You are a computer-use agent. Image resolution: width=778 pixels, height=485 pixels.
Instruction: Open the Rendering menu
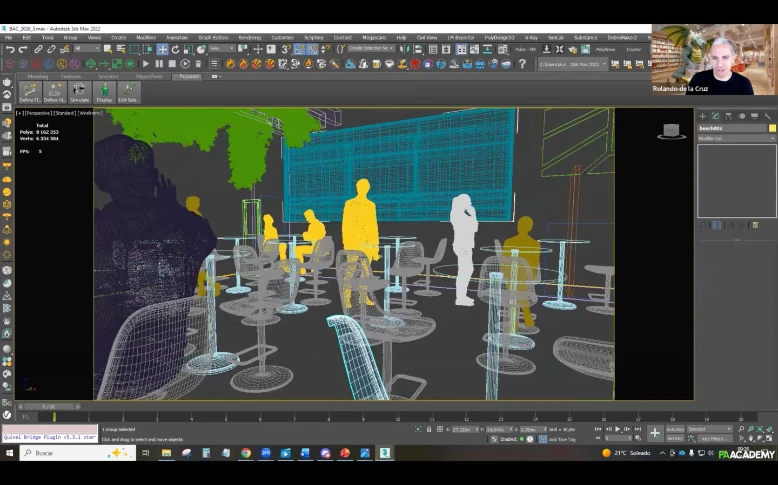pos(249,37)
